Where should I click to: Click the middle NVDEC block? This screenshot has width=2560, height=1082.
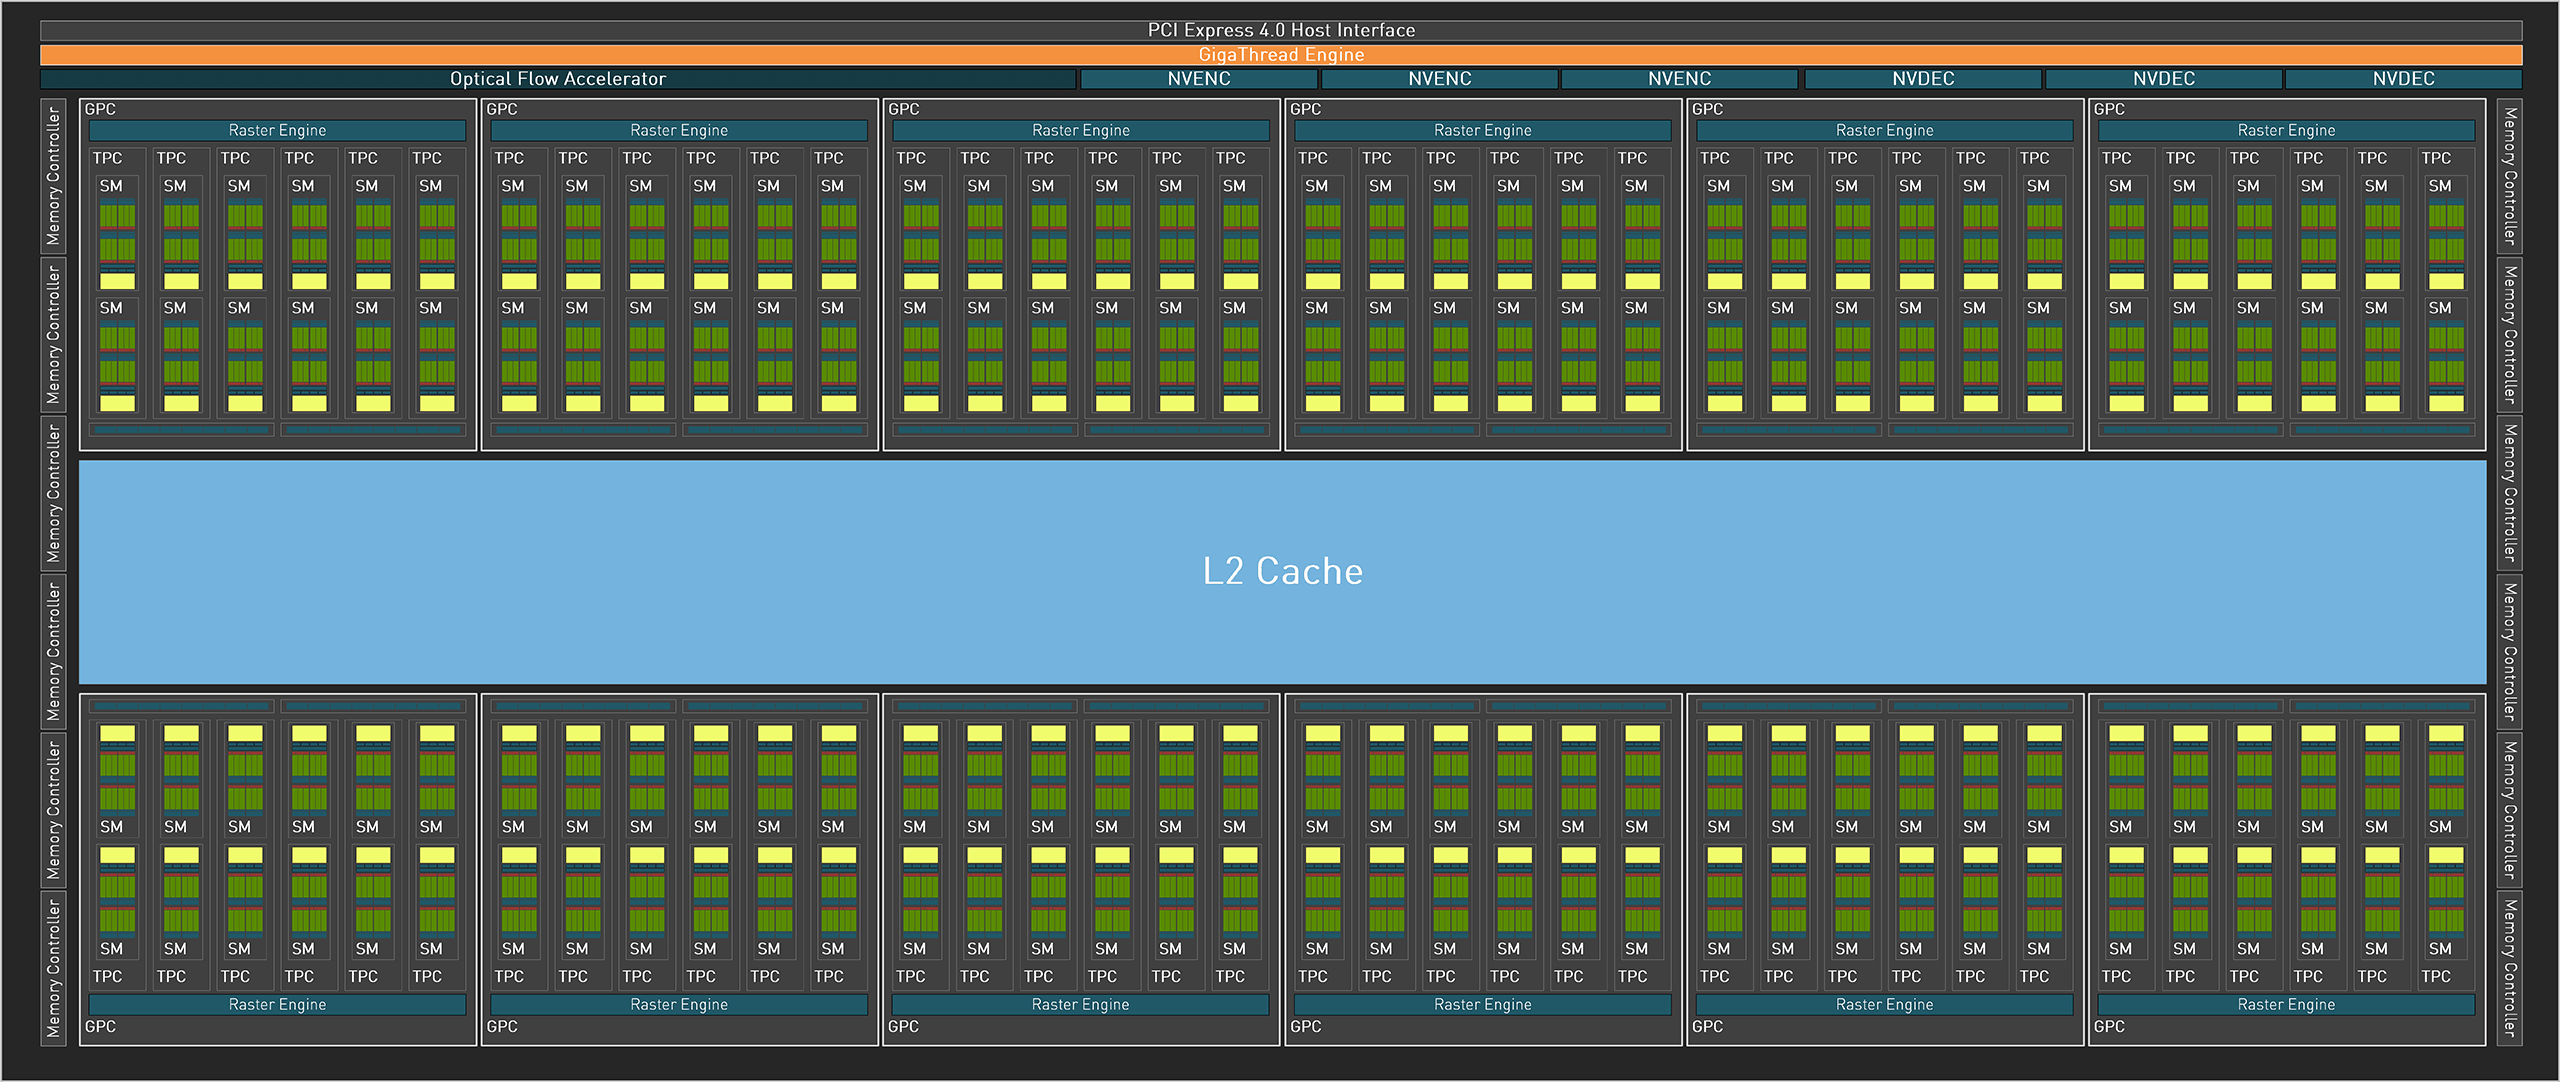(2164, 79)
